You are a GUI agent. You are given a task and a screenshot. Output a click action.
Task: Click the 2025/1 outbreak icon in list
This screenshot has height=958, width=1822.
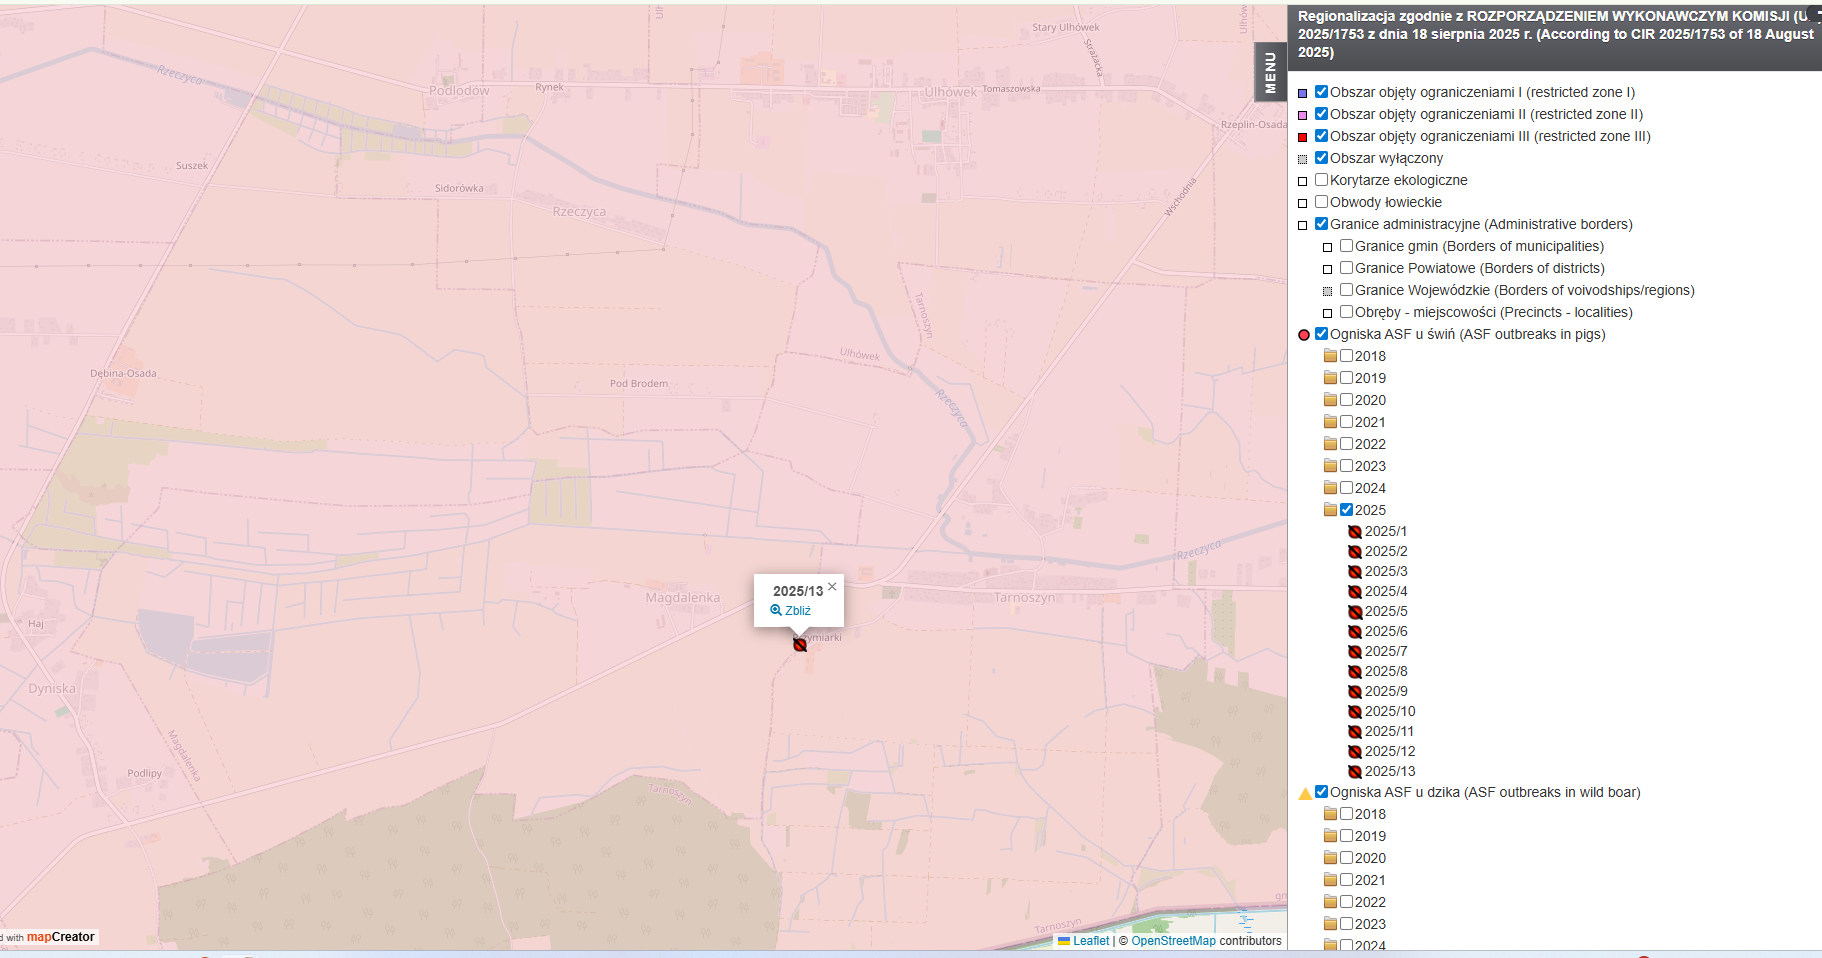1355,532
